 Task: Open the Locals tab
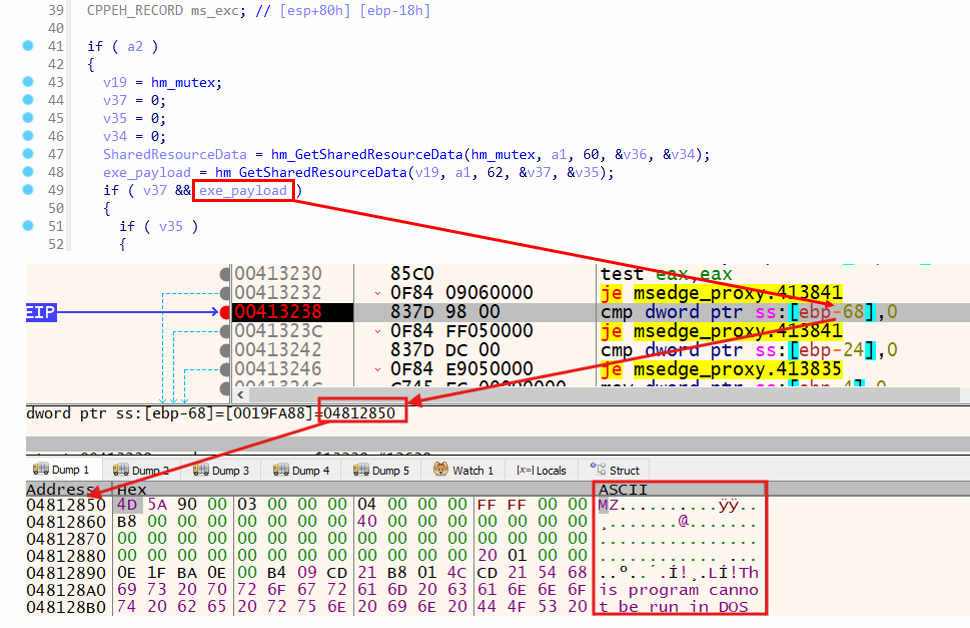[541, 470]
